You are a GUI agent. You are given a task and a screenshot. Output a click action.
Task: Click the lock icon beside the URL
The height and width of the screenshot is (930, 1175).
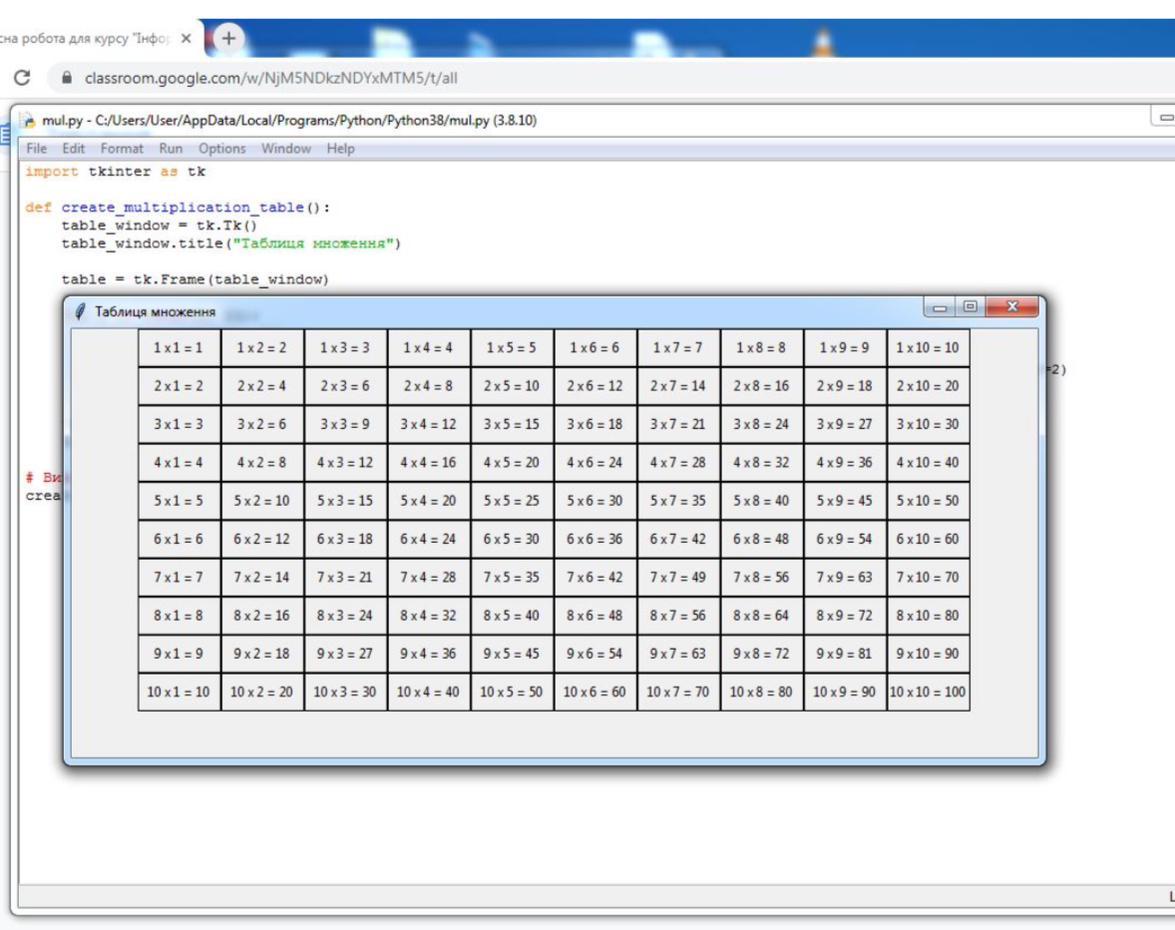[67, 78]
